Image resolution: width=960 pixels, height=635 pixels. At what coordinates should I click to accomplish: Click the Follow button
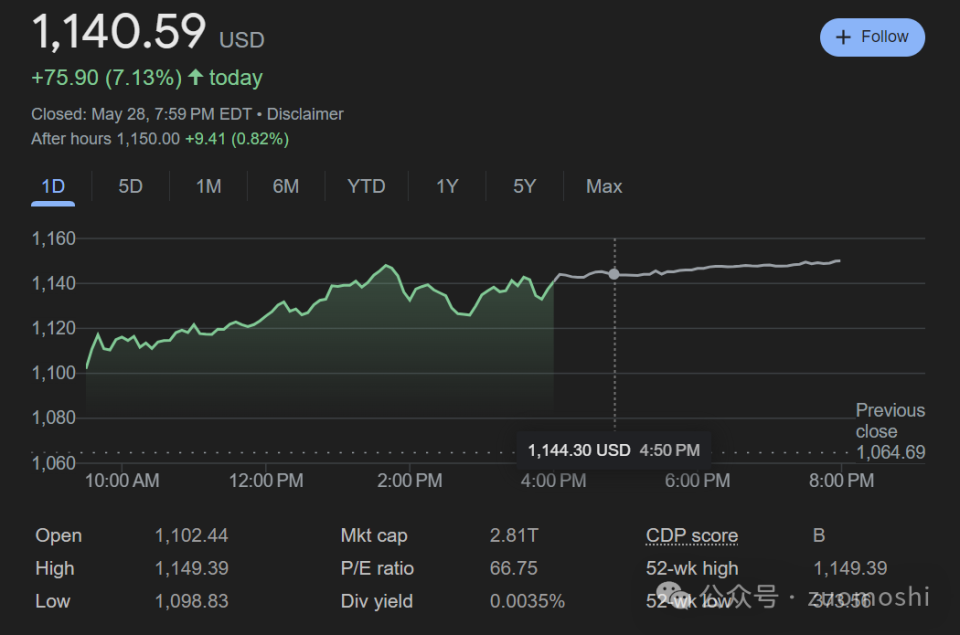tap(872, 37)
